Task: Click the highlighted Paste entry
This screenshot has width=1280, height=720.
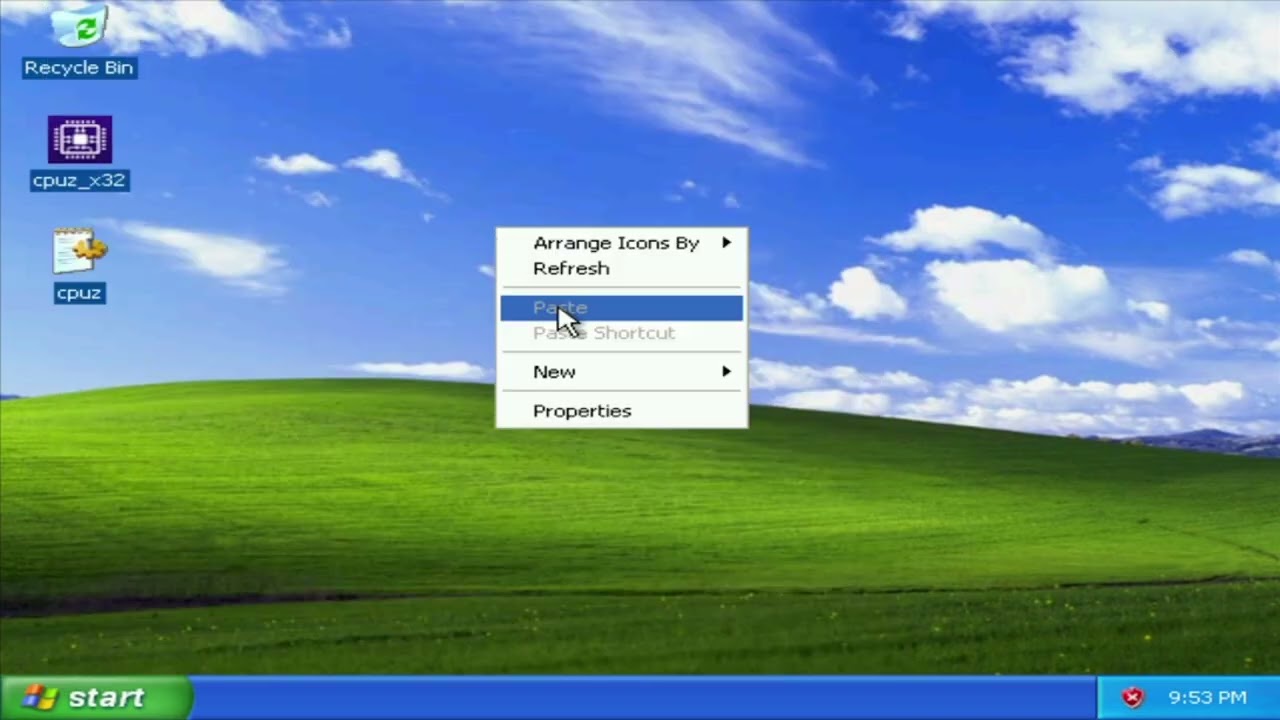Action: click(621, 308)
